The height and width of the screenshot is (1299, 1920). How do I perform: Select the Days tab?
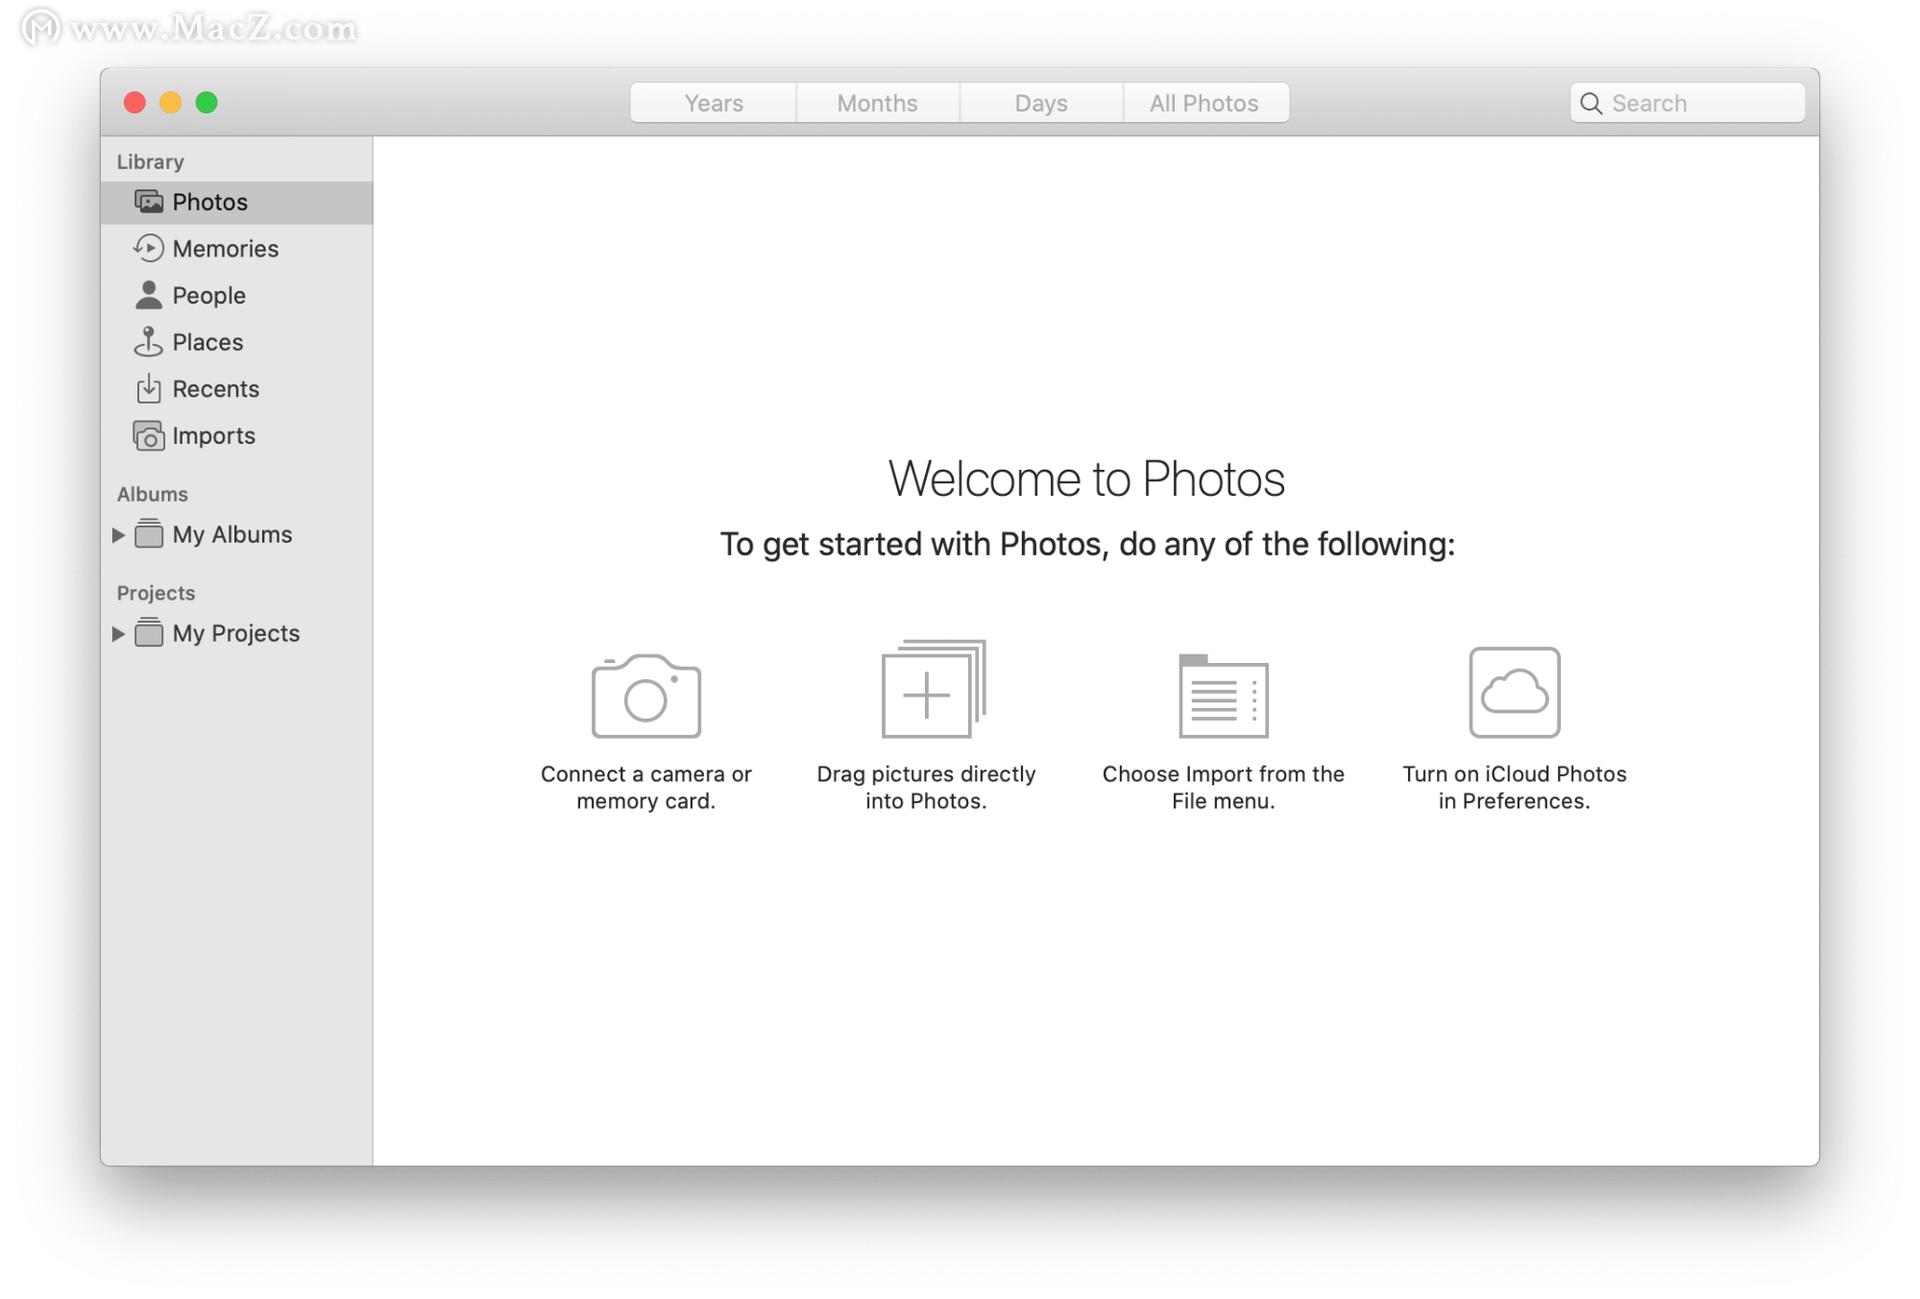point(1040,103)
